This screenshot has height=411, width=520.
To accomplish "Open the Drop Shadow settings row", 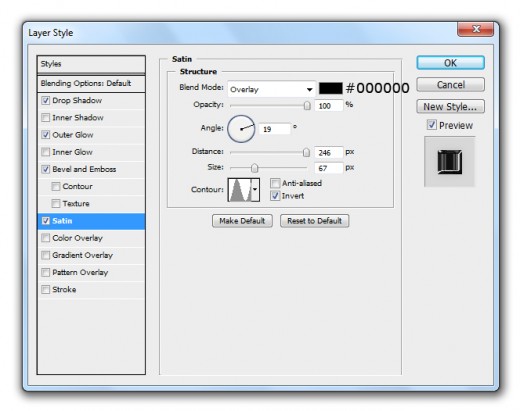I will [x=91, y=100].
